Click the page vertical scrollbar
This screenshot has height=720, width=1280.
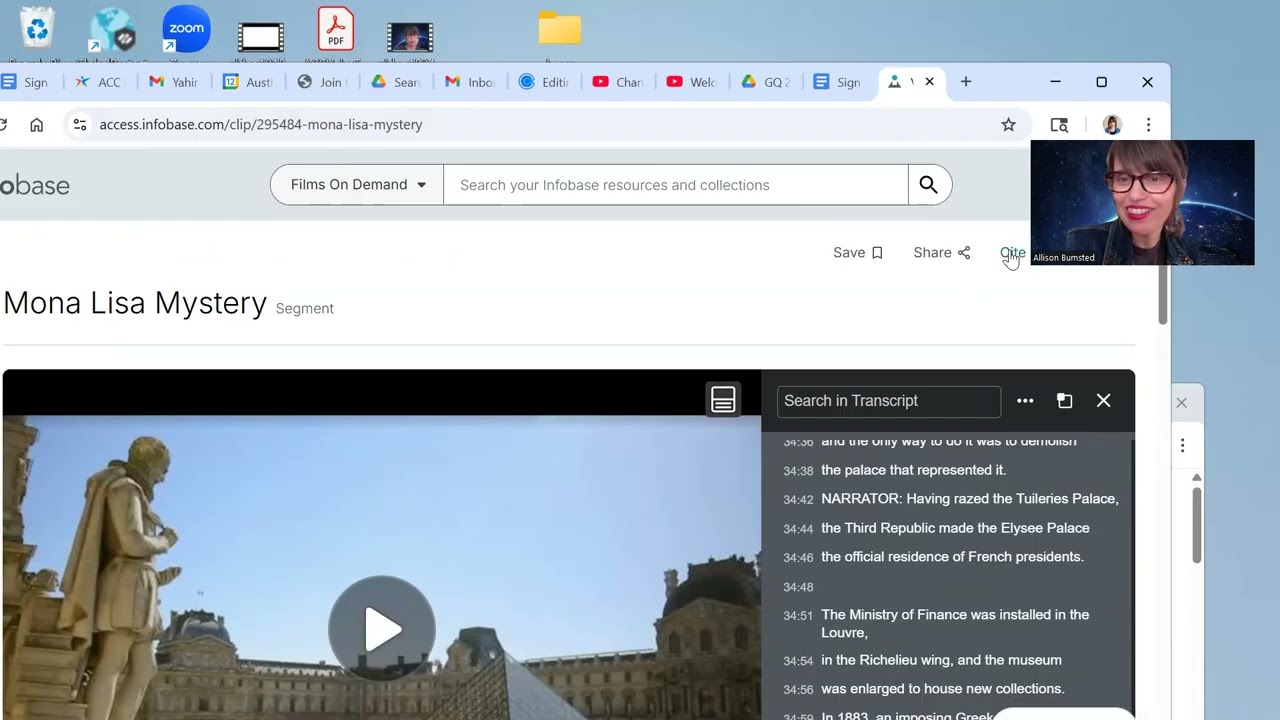point(1163,295)
